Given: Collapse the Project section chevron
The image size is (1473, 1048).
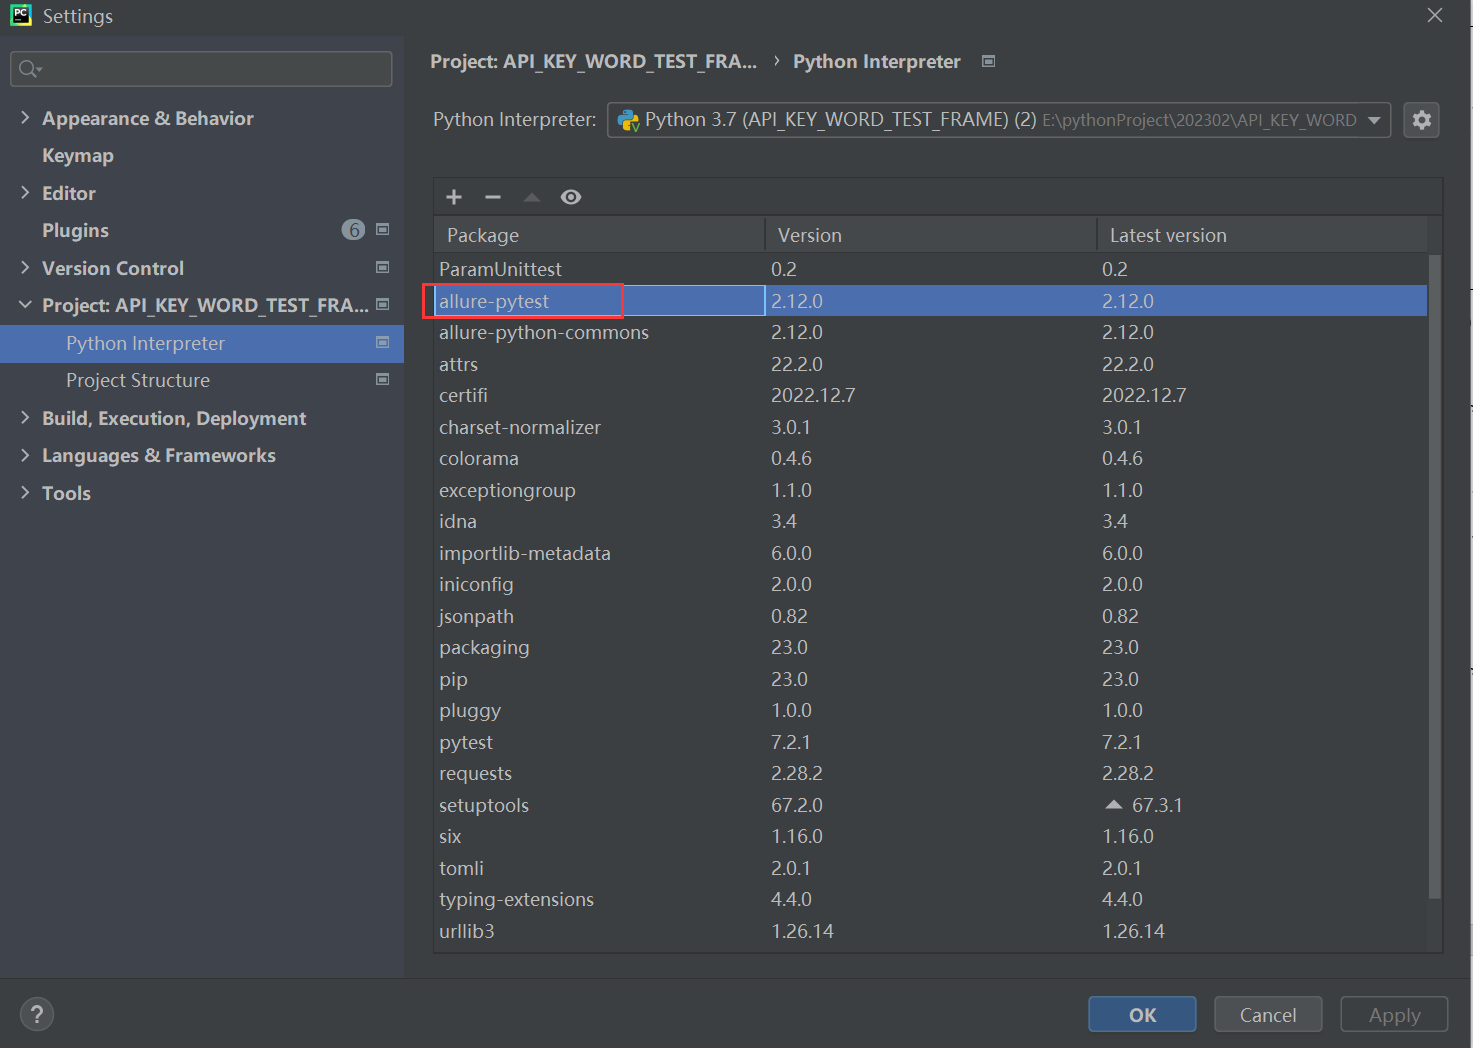Looking at the screenshot, I should [x=25, y=305].
